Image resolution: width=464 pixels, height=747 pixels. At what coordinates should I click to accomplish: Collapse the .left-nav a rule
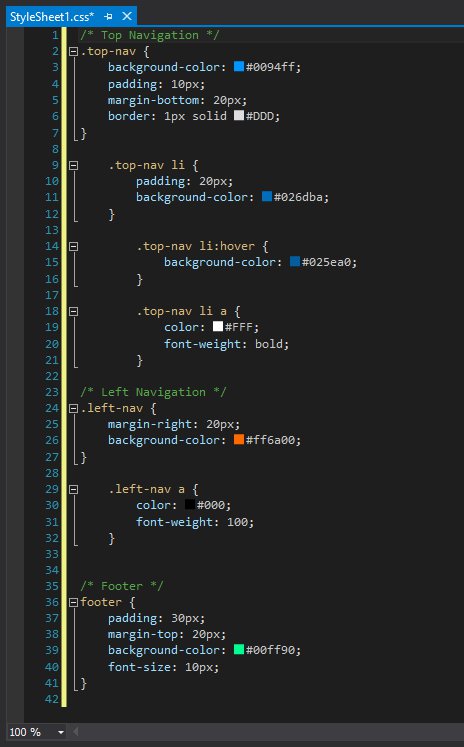point(73,489)
